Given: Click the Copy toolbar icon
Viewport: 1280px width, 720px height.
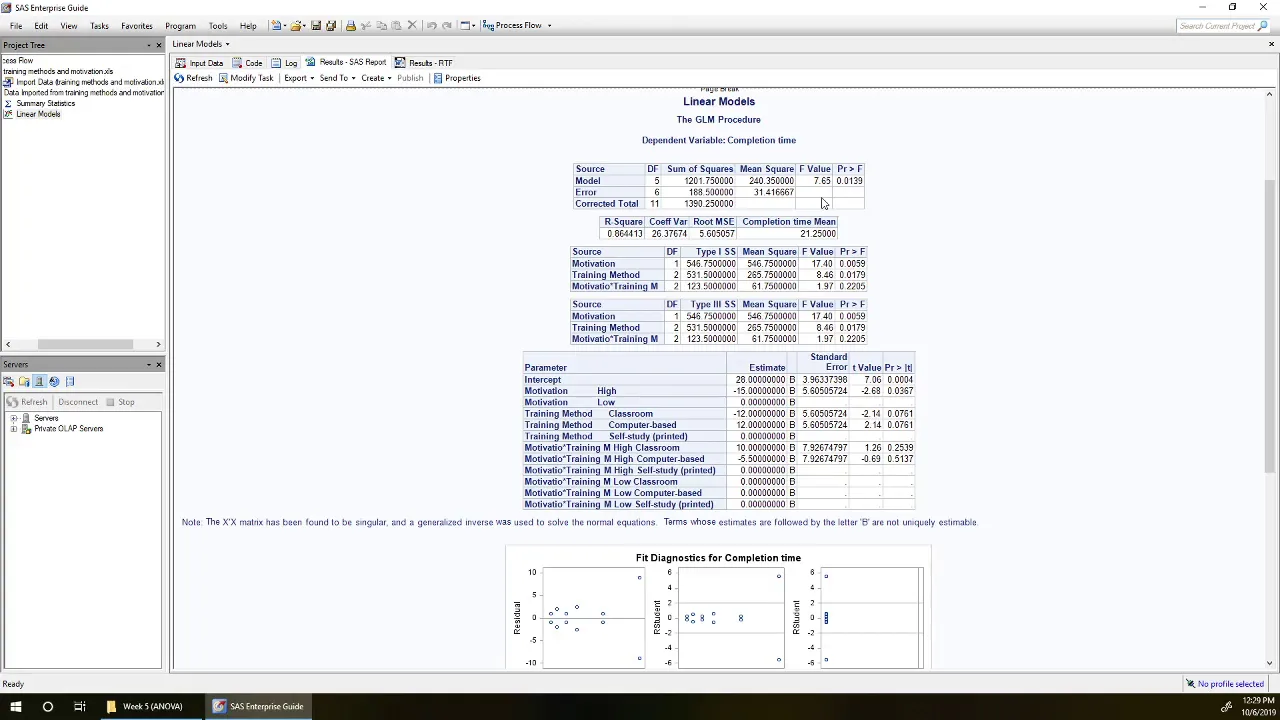Looking at the screenshot, I should pyautogui.click(x=381, y=25).
